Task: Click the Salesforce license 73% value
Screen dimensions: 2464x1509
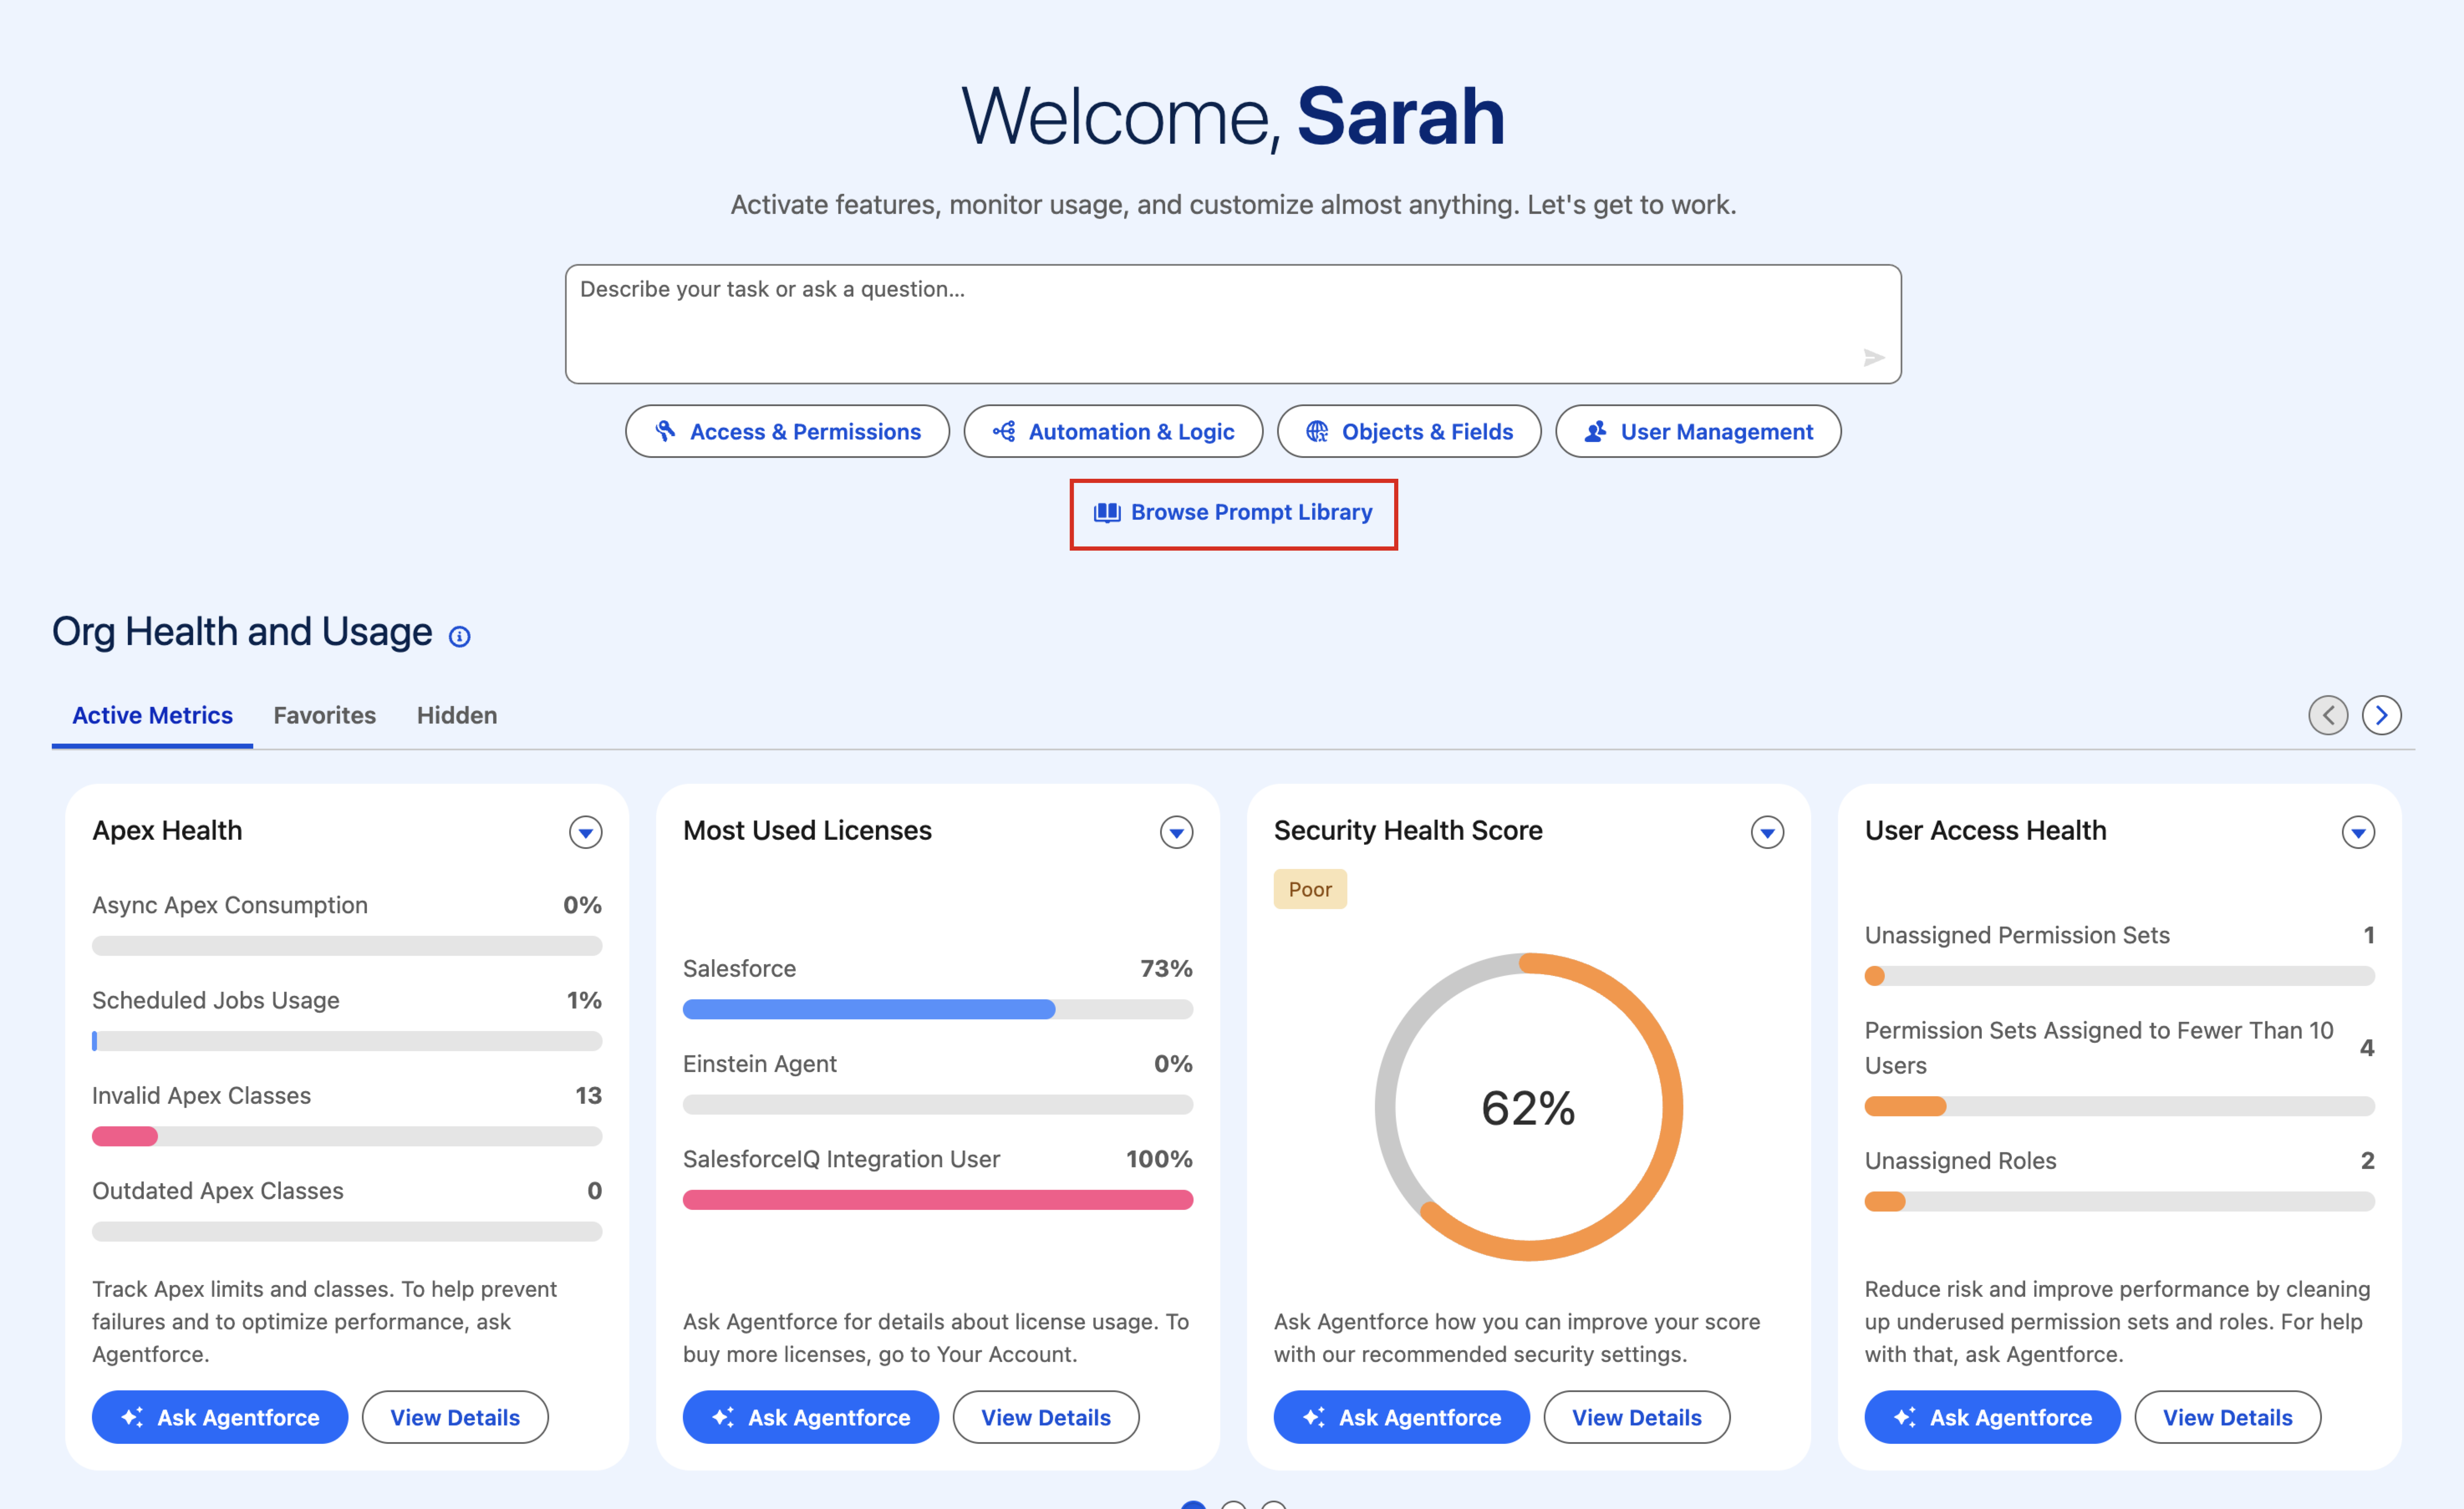Action: pyautogui.click(x=1166, y=968)
